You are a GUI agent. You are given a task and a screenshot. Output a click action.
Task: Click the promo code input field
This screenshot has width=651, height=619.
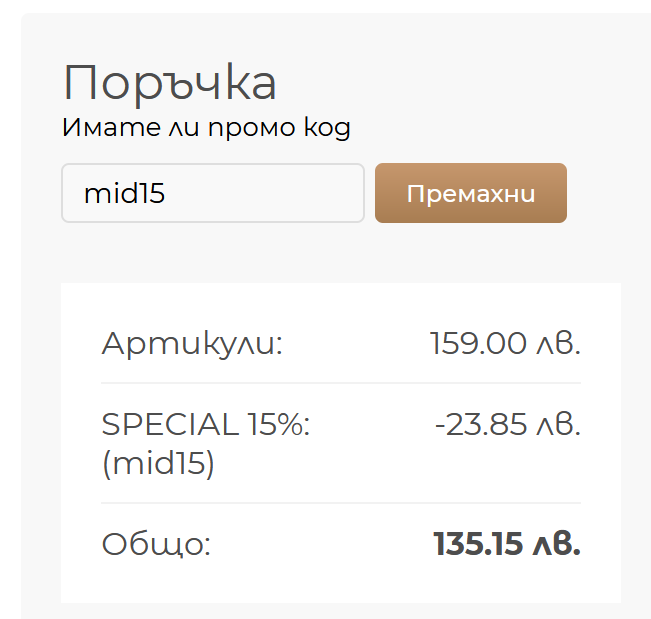pyautogui.click(x=212, y=193)
